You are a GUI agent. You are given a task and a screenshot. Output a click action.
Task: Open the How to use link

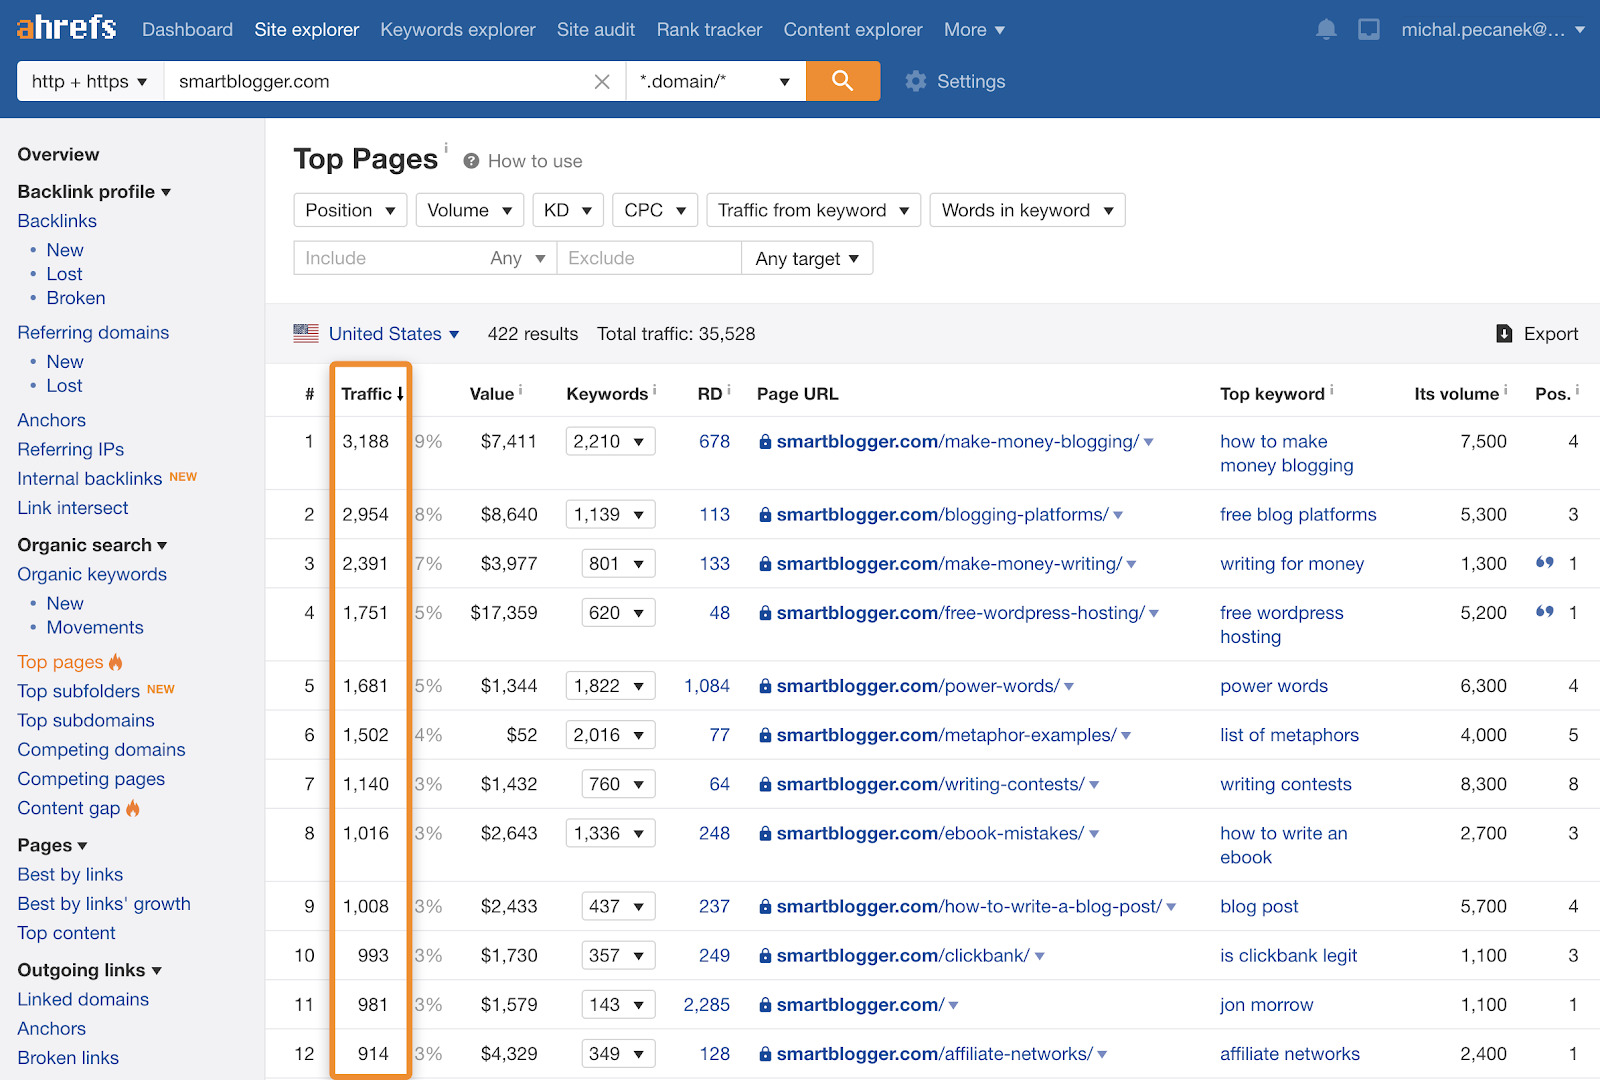pos(535,160)
